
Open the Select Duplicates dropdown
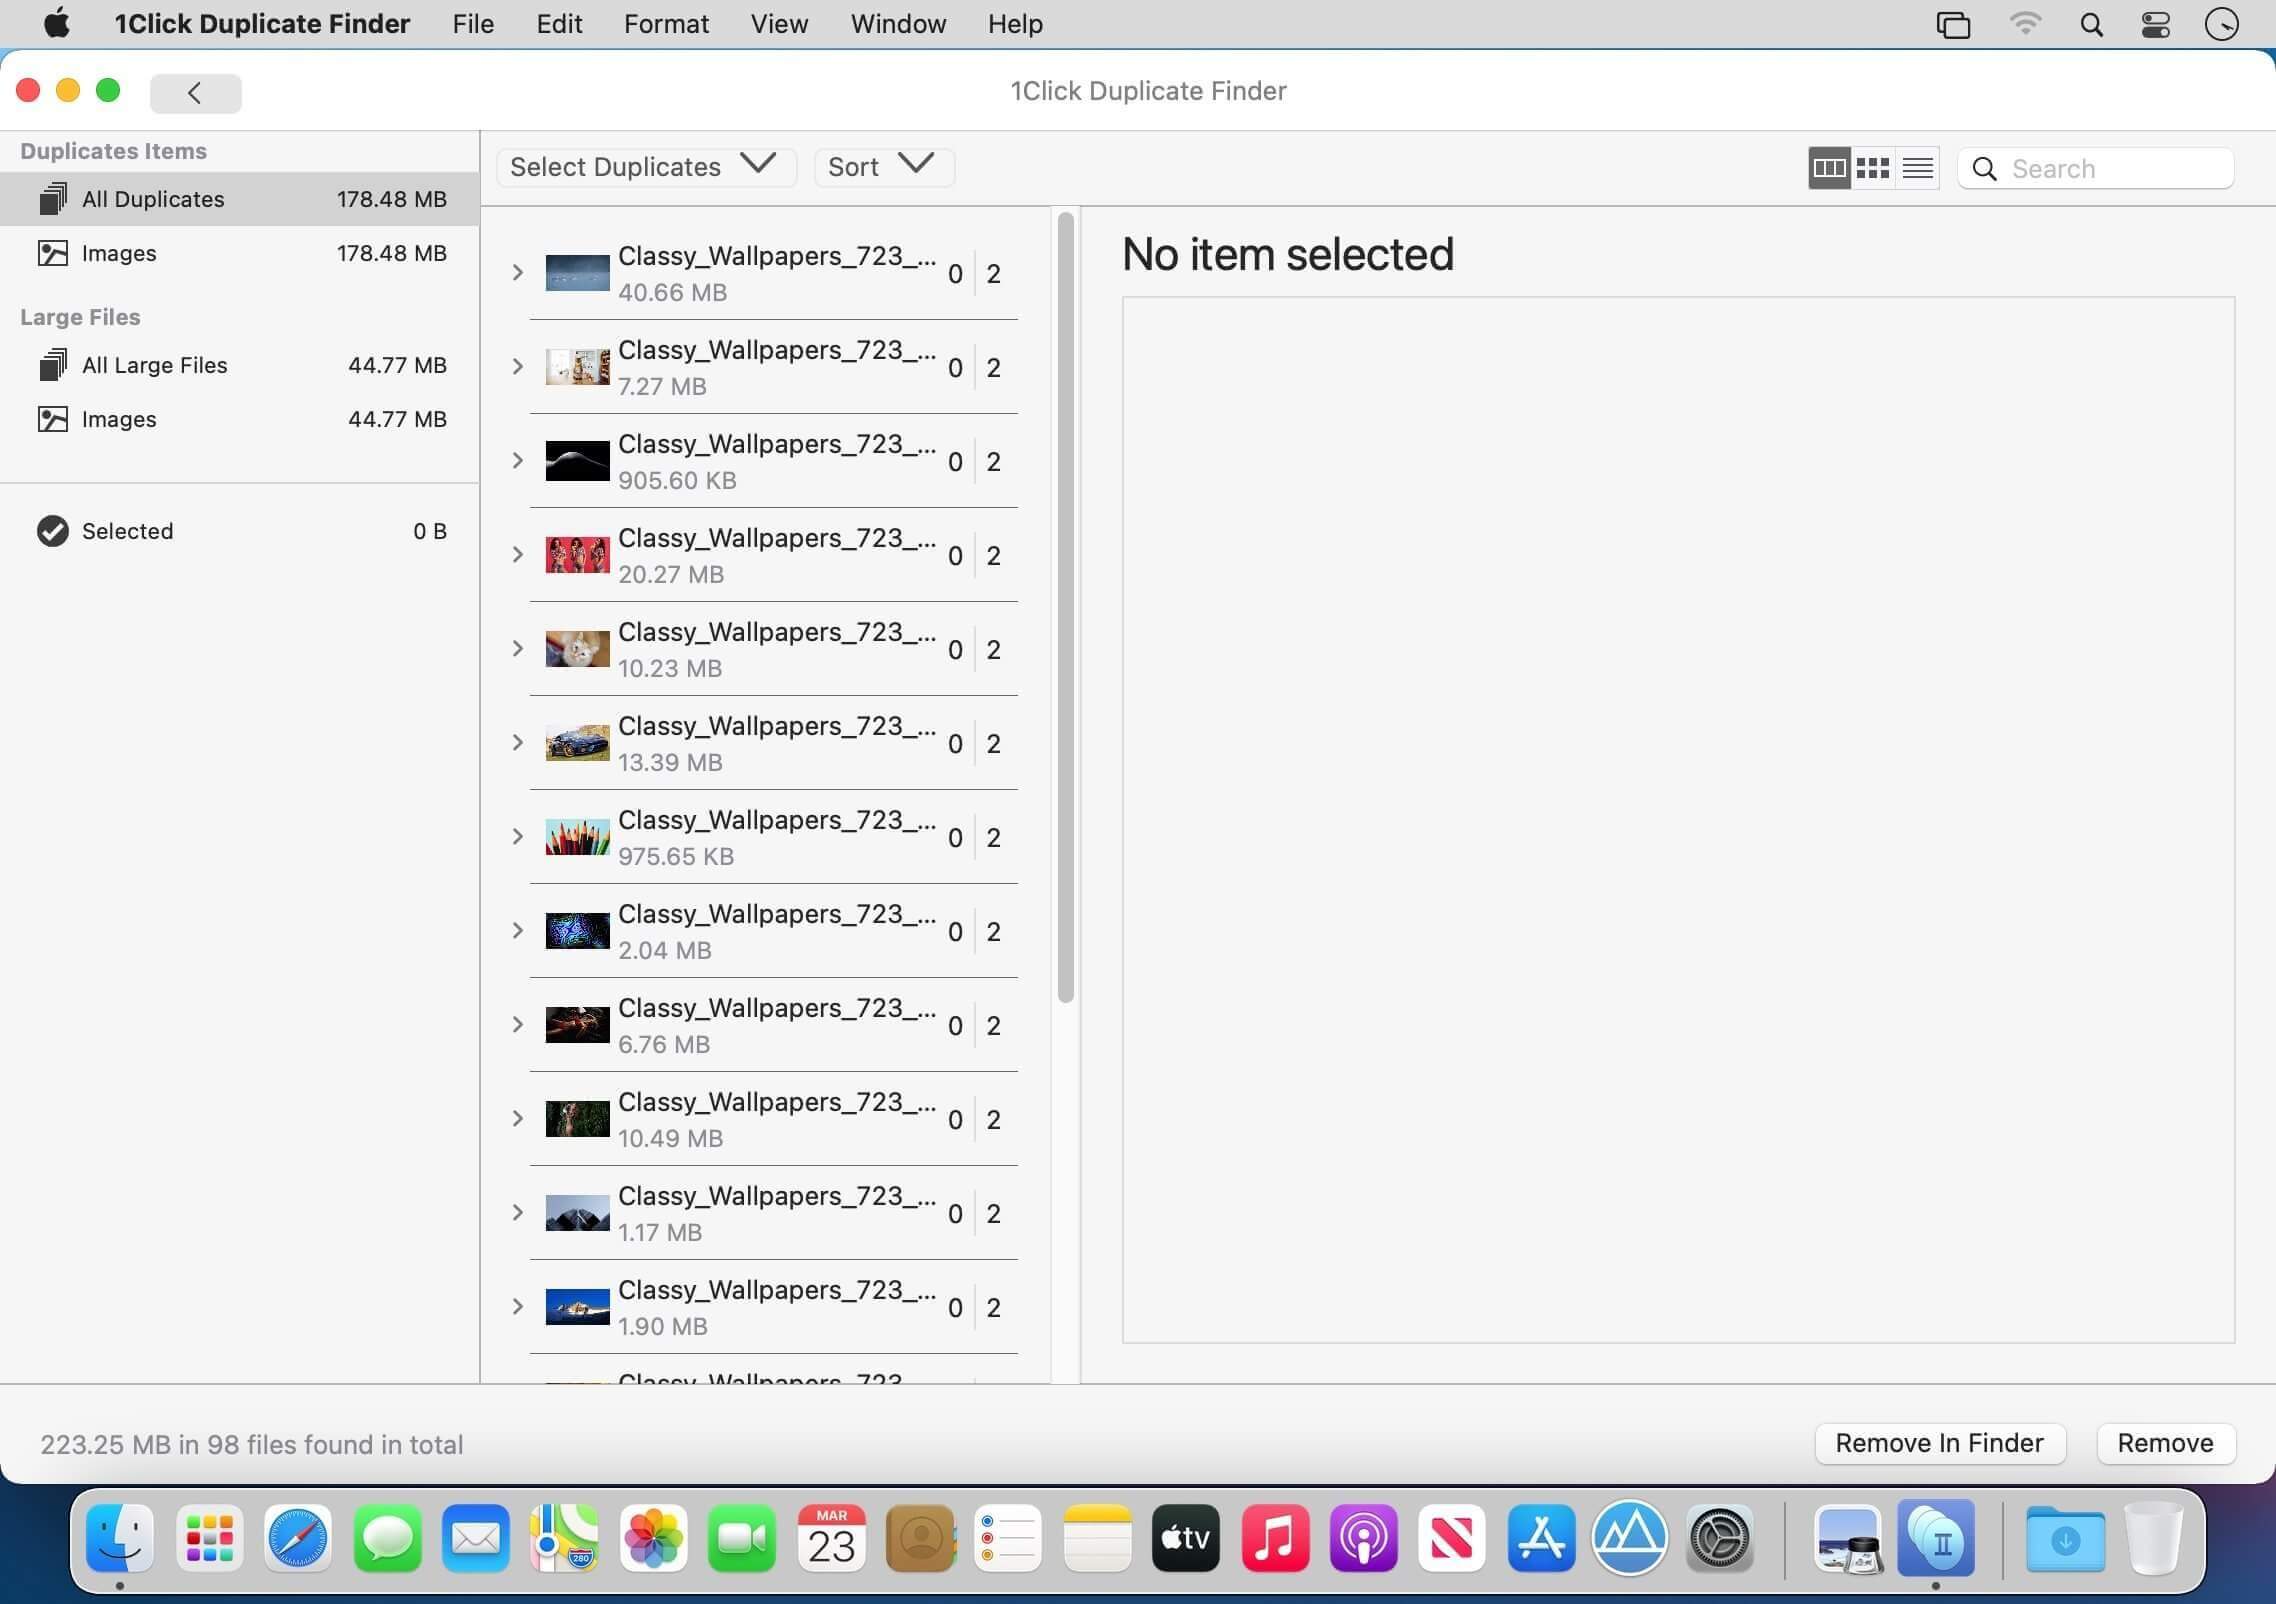point(645,166)
